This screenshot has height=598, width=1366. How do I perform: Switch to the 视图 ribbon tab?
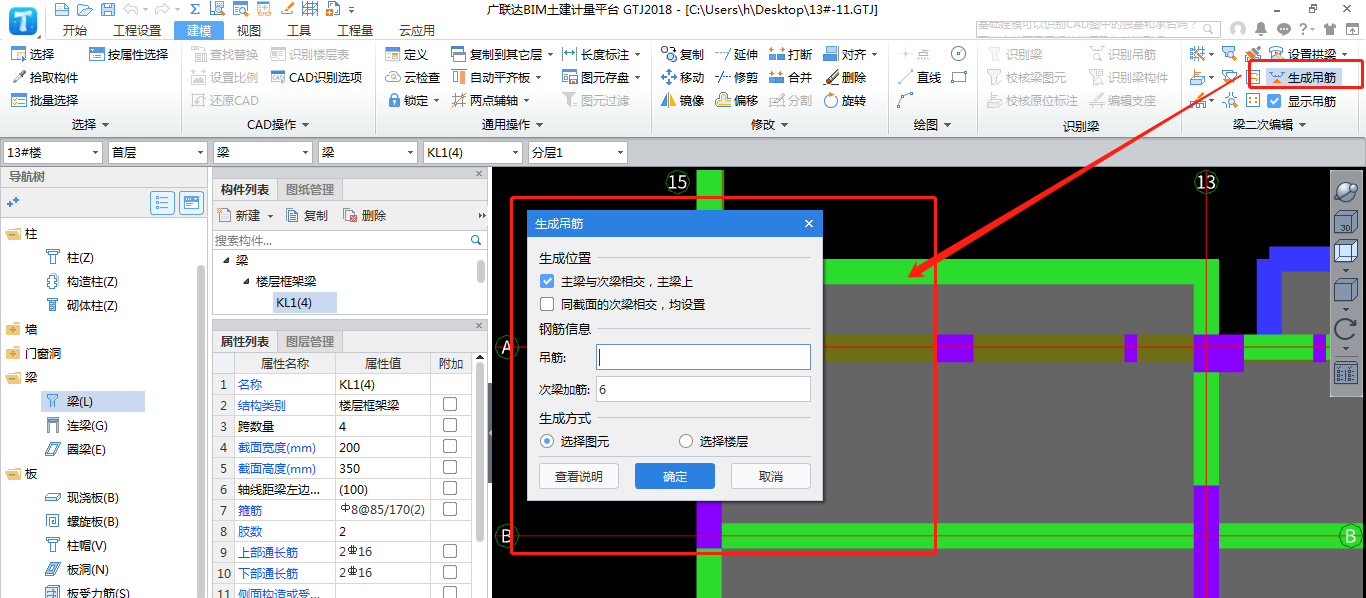pyautogui.click(x=249, y=30)
